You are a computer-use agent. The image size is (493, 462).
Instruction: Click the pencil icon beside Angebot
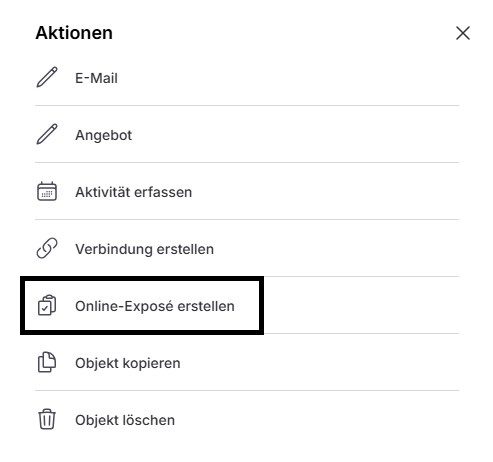click(47, 134)
